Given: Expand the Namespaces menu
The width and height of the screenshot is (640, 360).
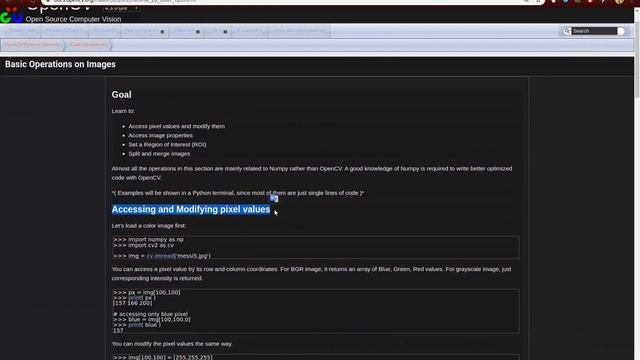Looking at the screenshot, I should [145, 31].
